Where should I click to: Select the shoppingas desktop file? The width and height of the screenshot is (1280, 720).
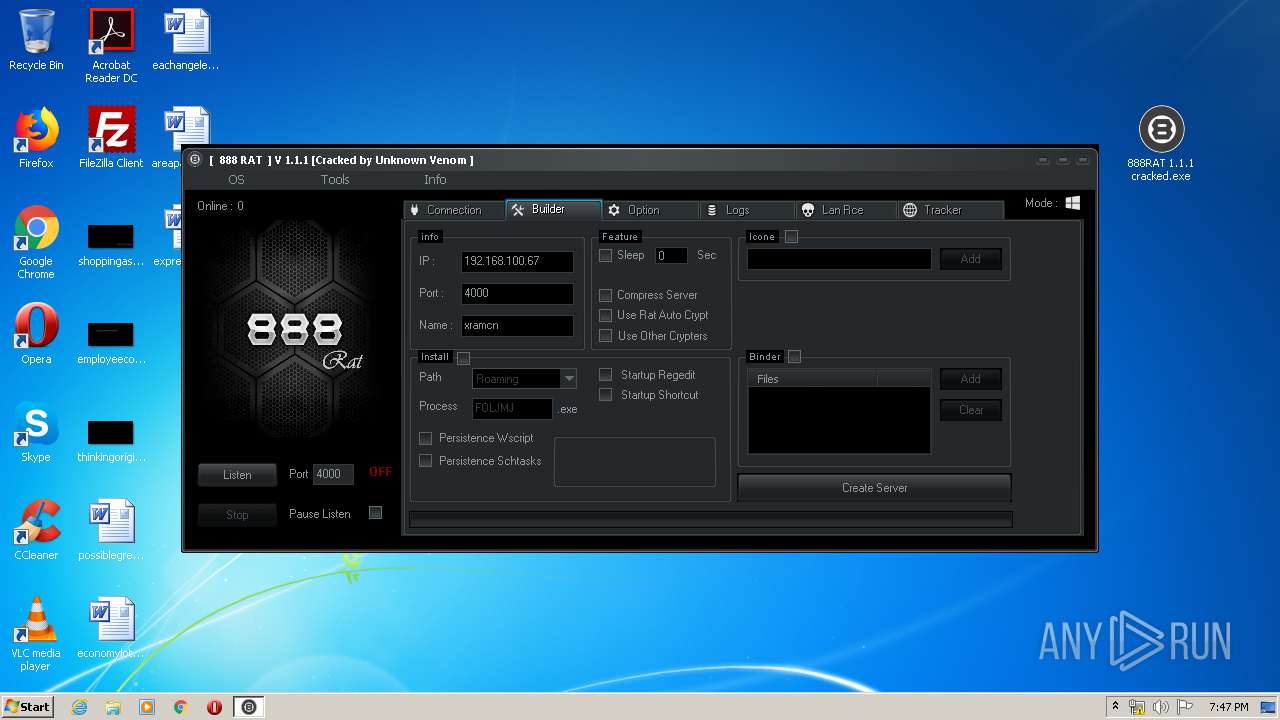pos(111,244)
